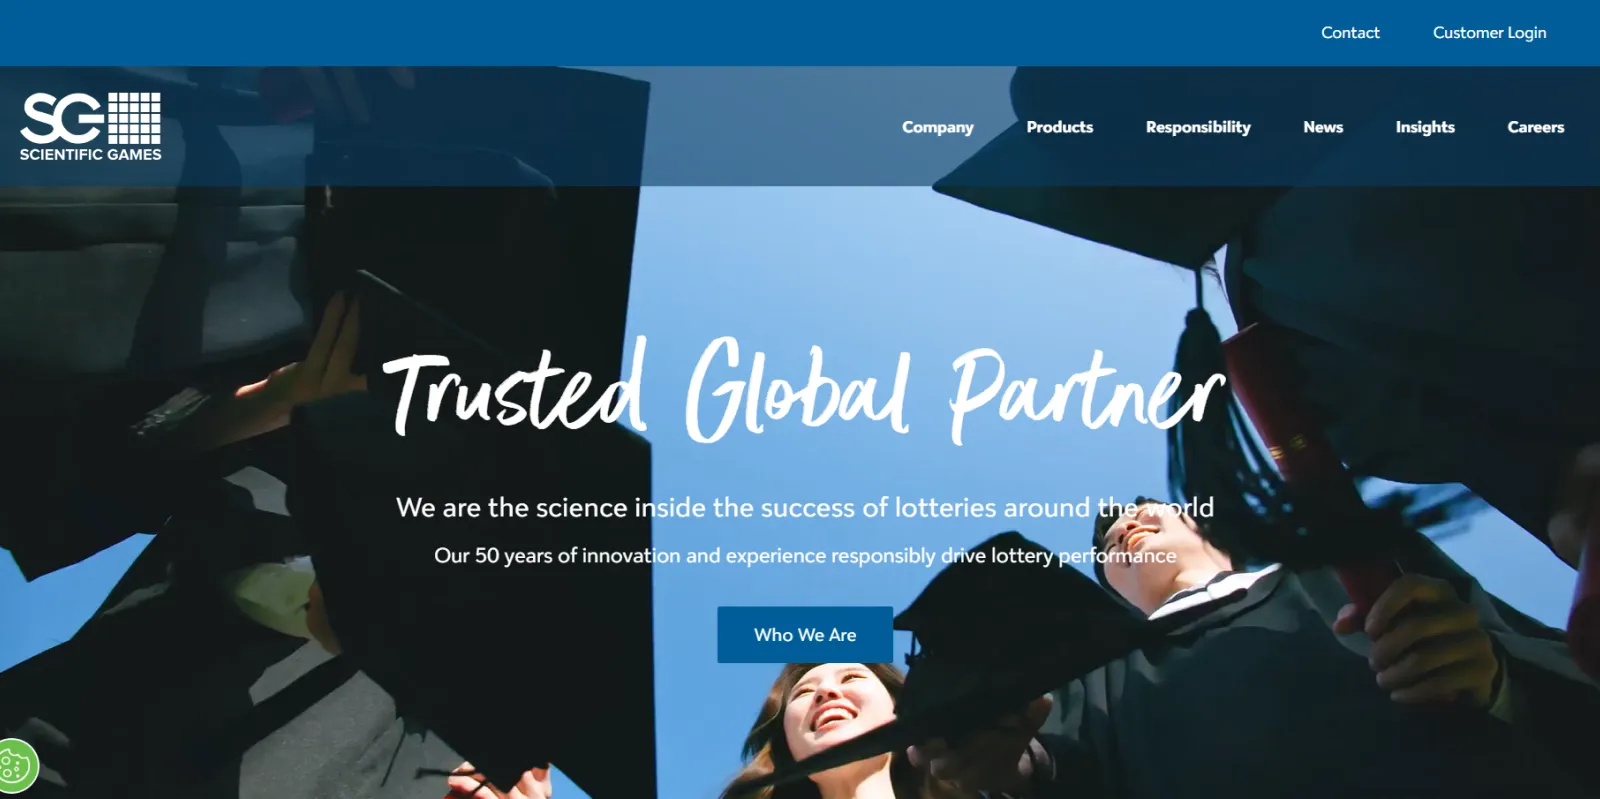
Task: Follow the Contact link in the top bar
Action: tap(1350, 33)
